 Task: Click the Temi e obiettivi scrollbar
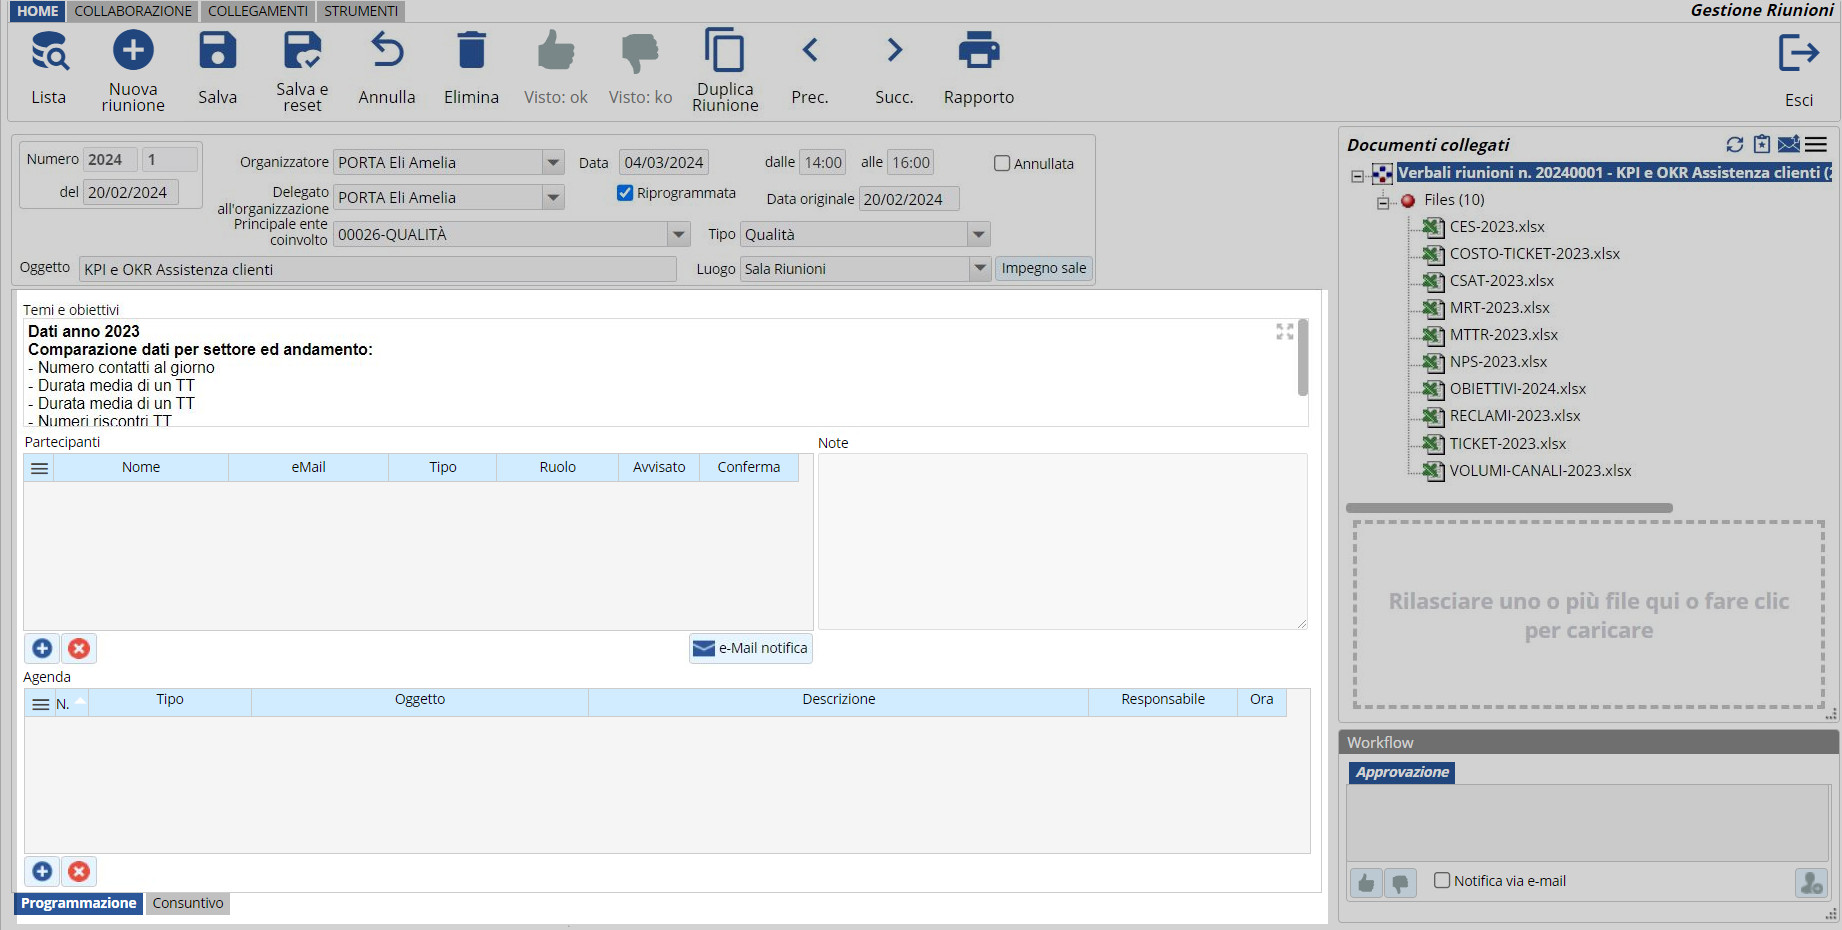[1302, 358]
